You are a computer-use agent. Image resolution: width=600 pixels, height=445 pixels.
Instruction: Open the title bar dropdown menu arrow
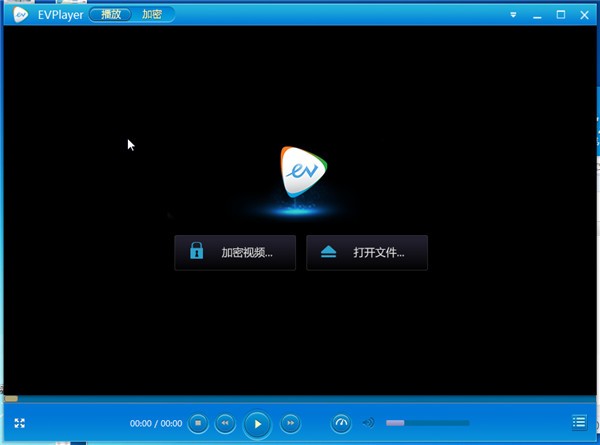click(513, 15)
